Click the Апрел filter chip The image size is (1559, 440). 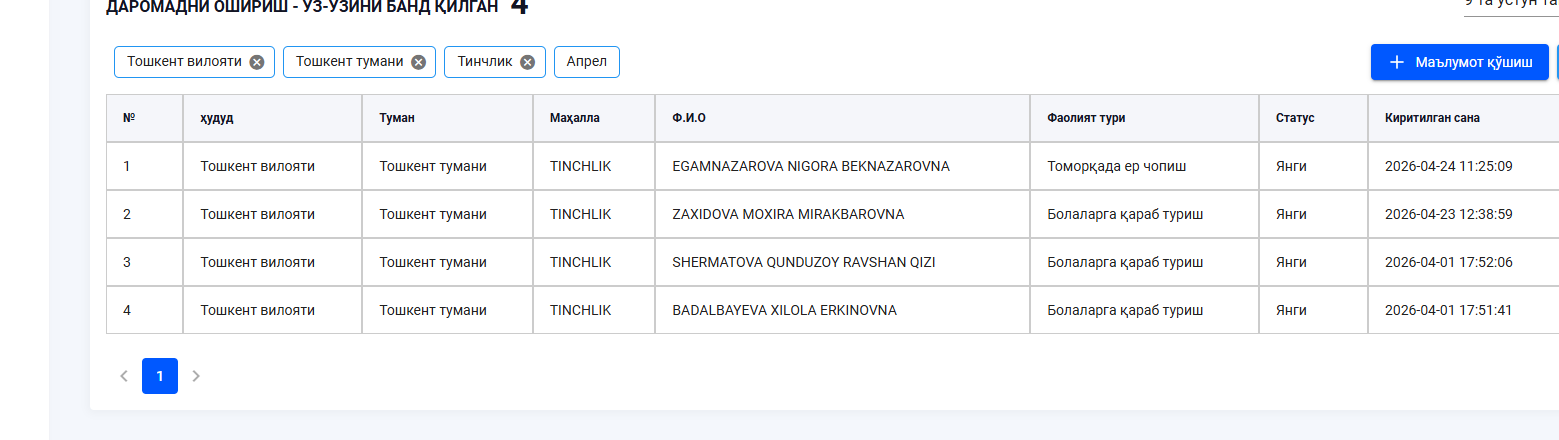[587, 62]
